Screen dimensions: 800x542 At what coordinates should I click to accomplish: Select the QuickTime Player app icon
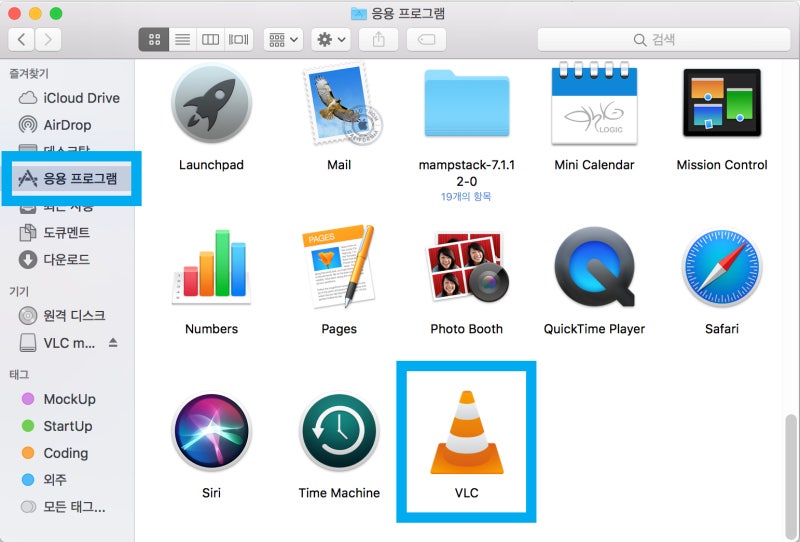click(594, 267)
